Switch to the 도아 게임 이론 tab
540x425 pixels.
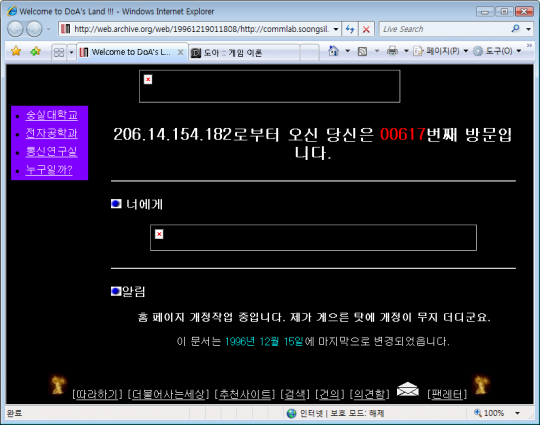click(245, 53)
